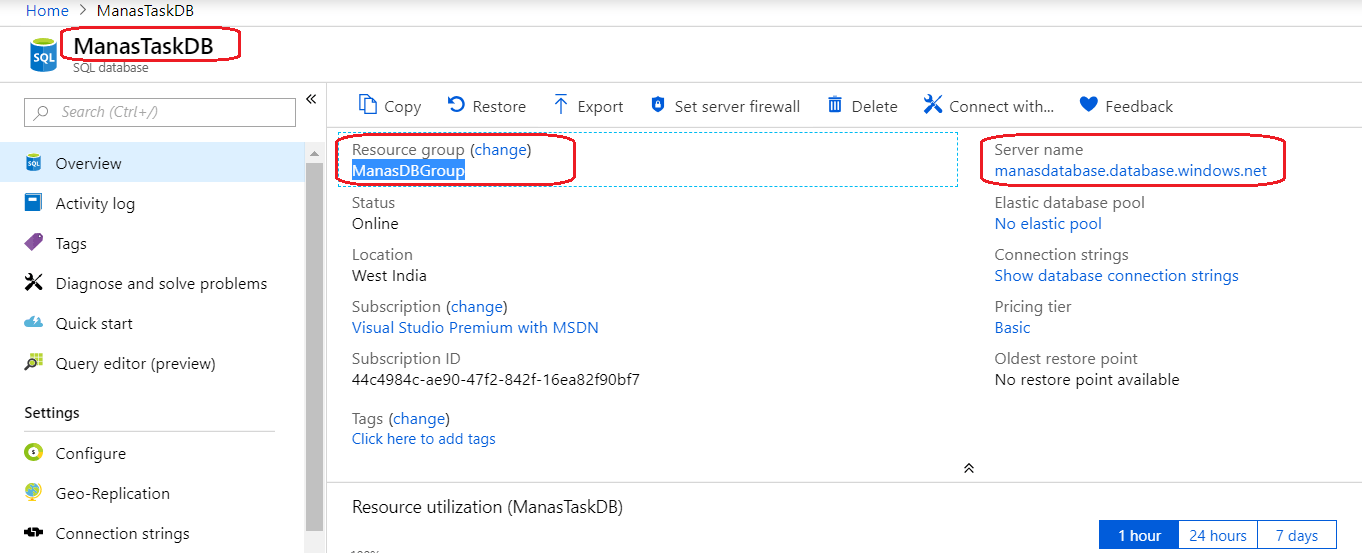Select the 24 hours time range
The height and width of the screenshot is (553, 1362).
point(1218,535)
